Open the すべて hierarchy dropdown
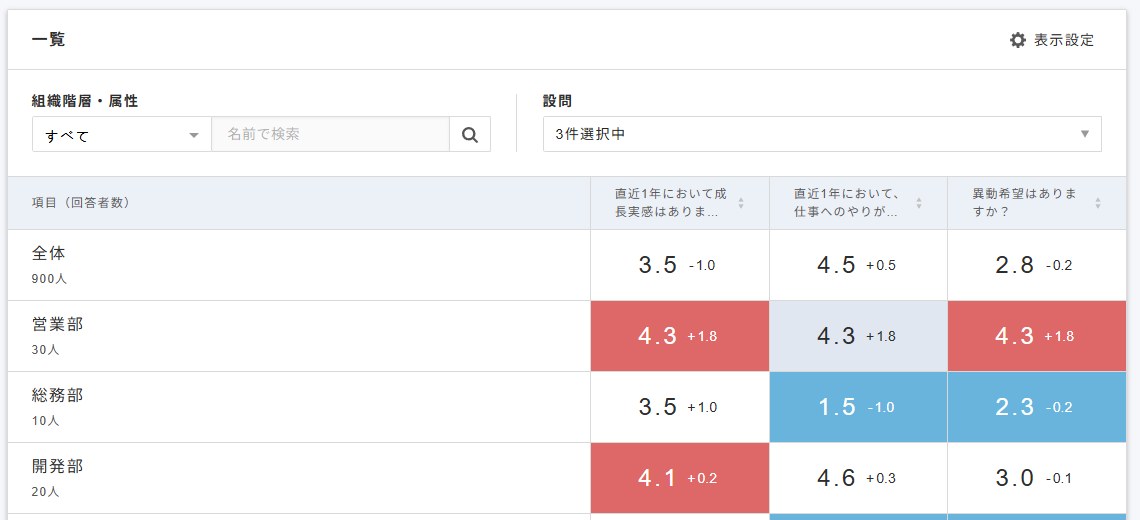 click(x=122, y=134)
